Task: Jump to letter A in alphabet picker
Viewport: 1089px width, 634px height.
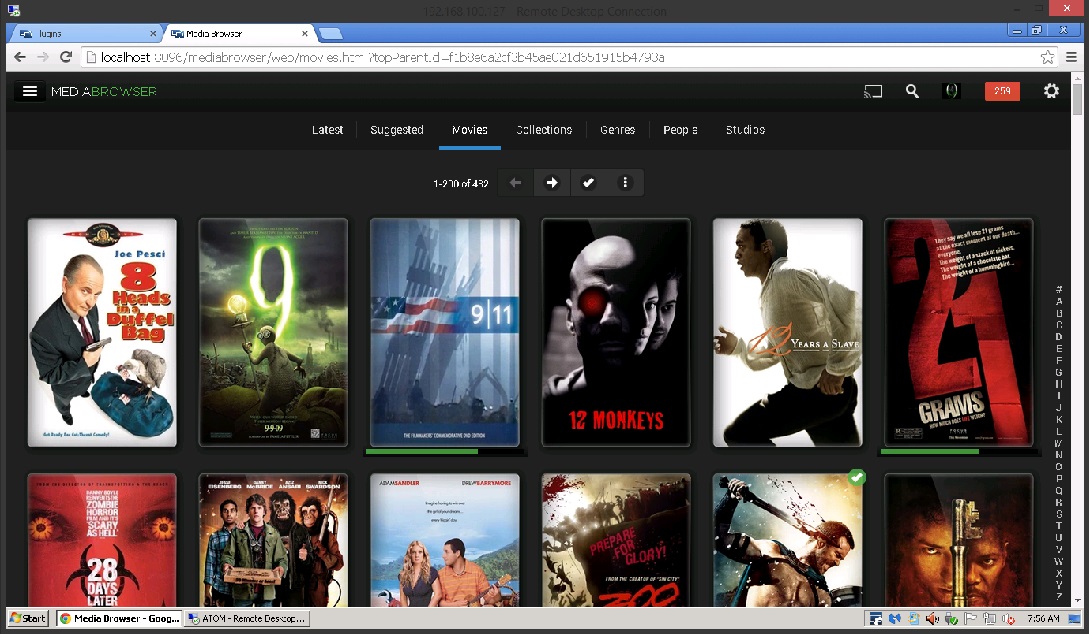Action: tap(1059, 301)
